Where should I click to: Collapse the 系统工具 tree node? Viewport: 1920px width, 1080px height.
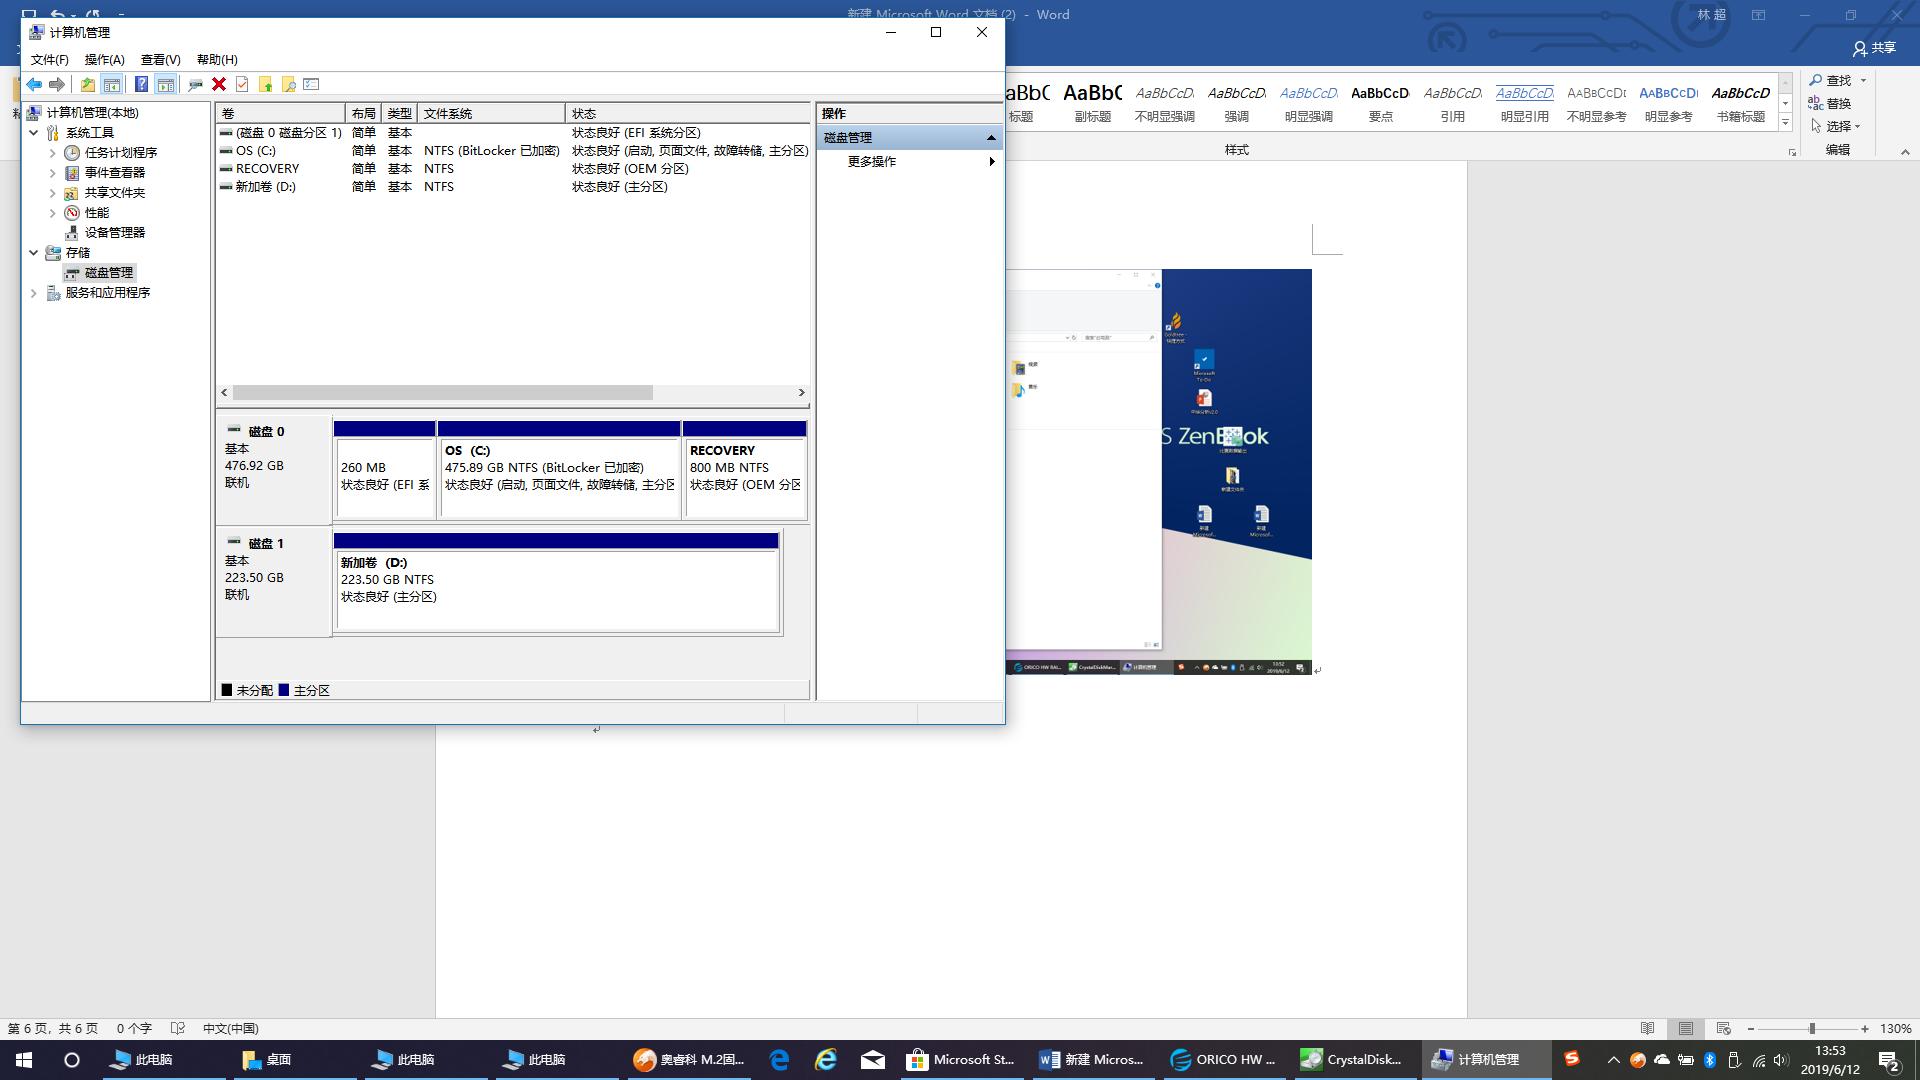[34, 132]
